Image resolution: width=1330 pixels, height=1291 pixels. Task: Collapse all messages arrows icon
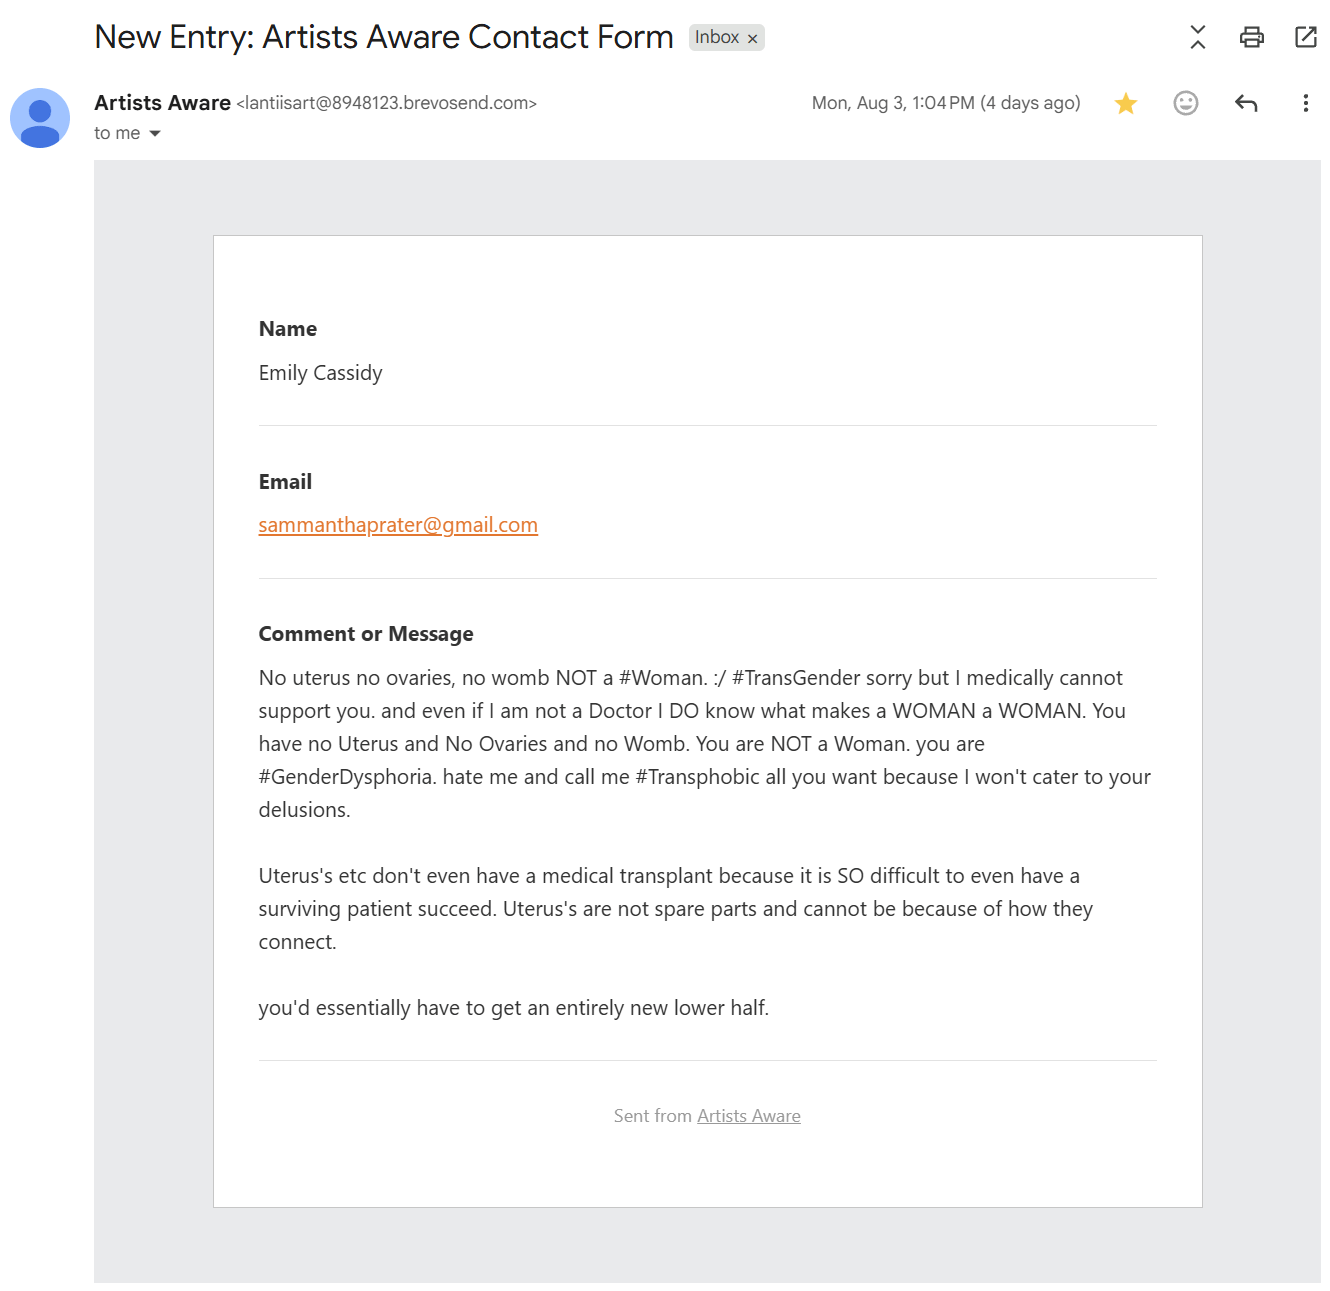point(1197,38)
